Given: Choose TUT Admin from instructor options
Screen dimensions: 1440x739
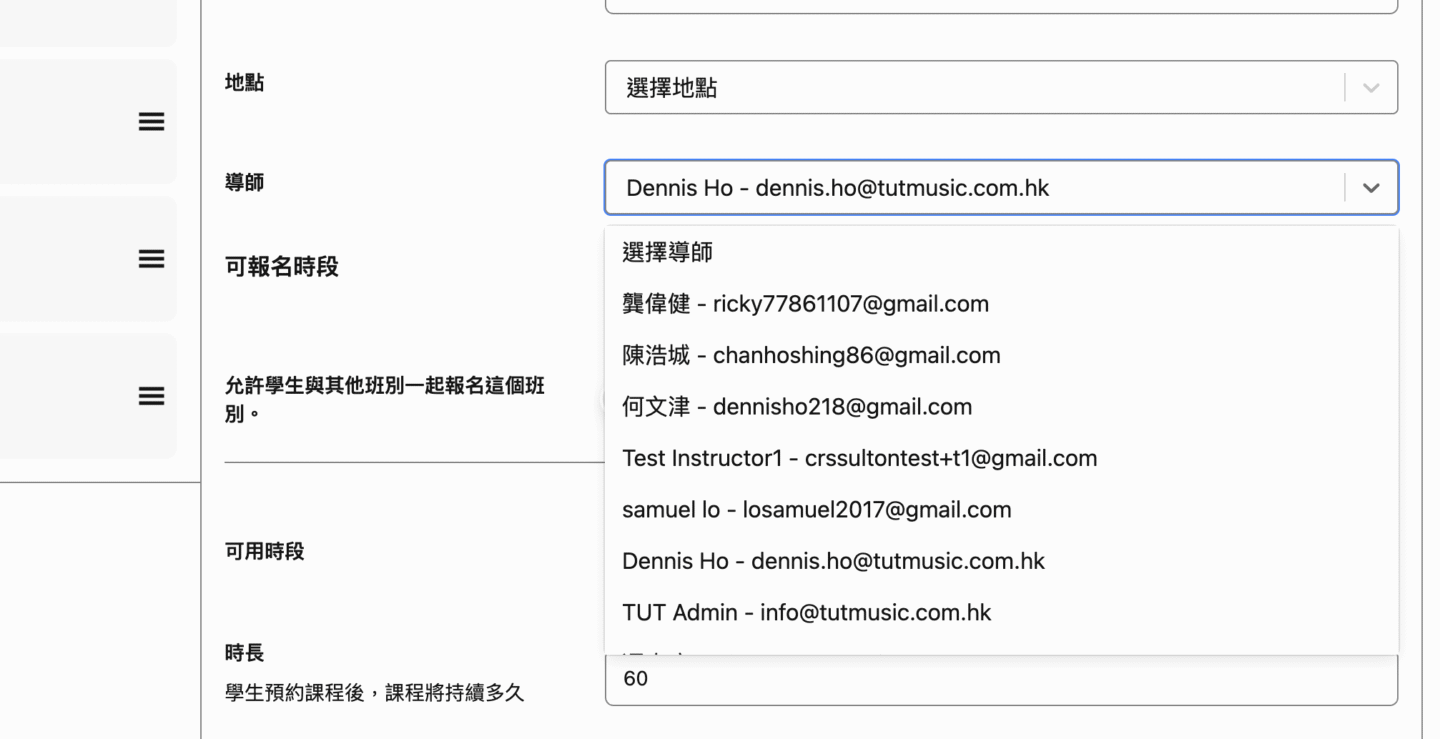Looking at the screenshot, I should tap(806, 612).
